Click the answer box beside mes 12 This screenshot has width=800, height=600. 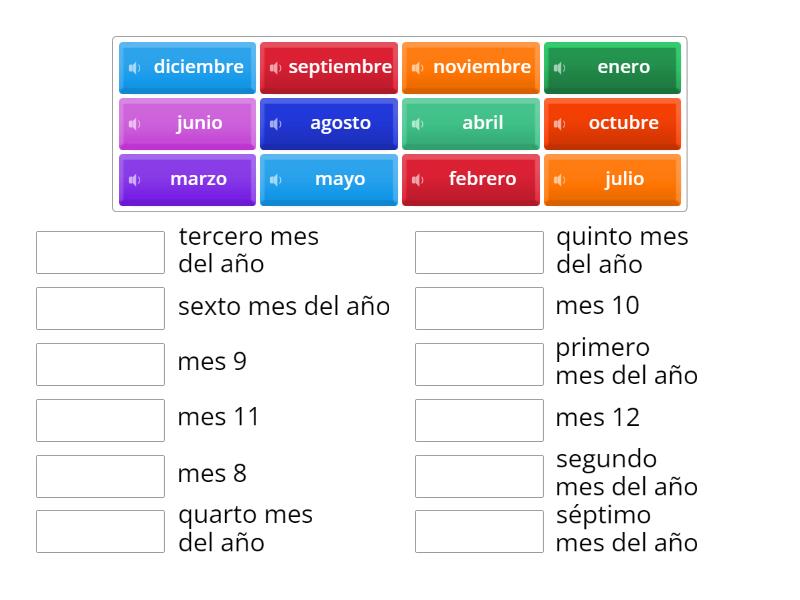[479, 419]
